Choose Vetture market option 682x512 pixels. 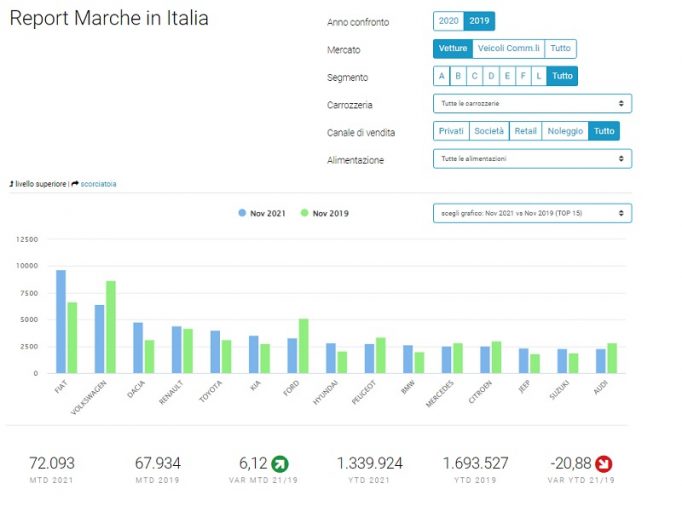[453, 48]
